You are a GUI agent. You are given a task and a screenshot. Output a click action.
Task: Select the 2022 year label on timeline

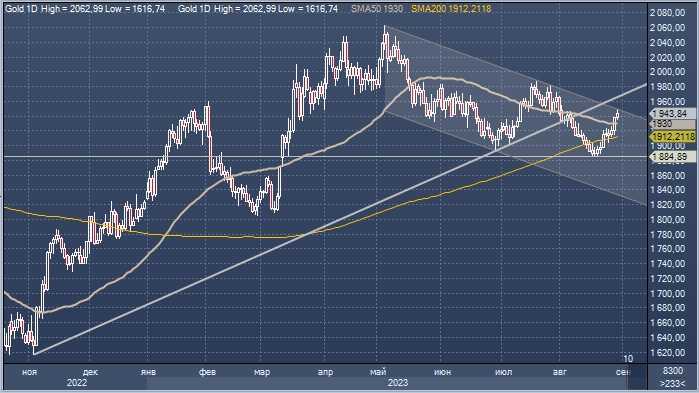tap(77, 383)
